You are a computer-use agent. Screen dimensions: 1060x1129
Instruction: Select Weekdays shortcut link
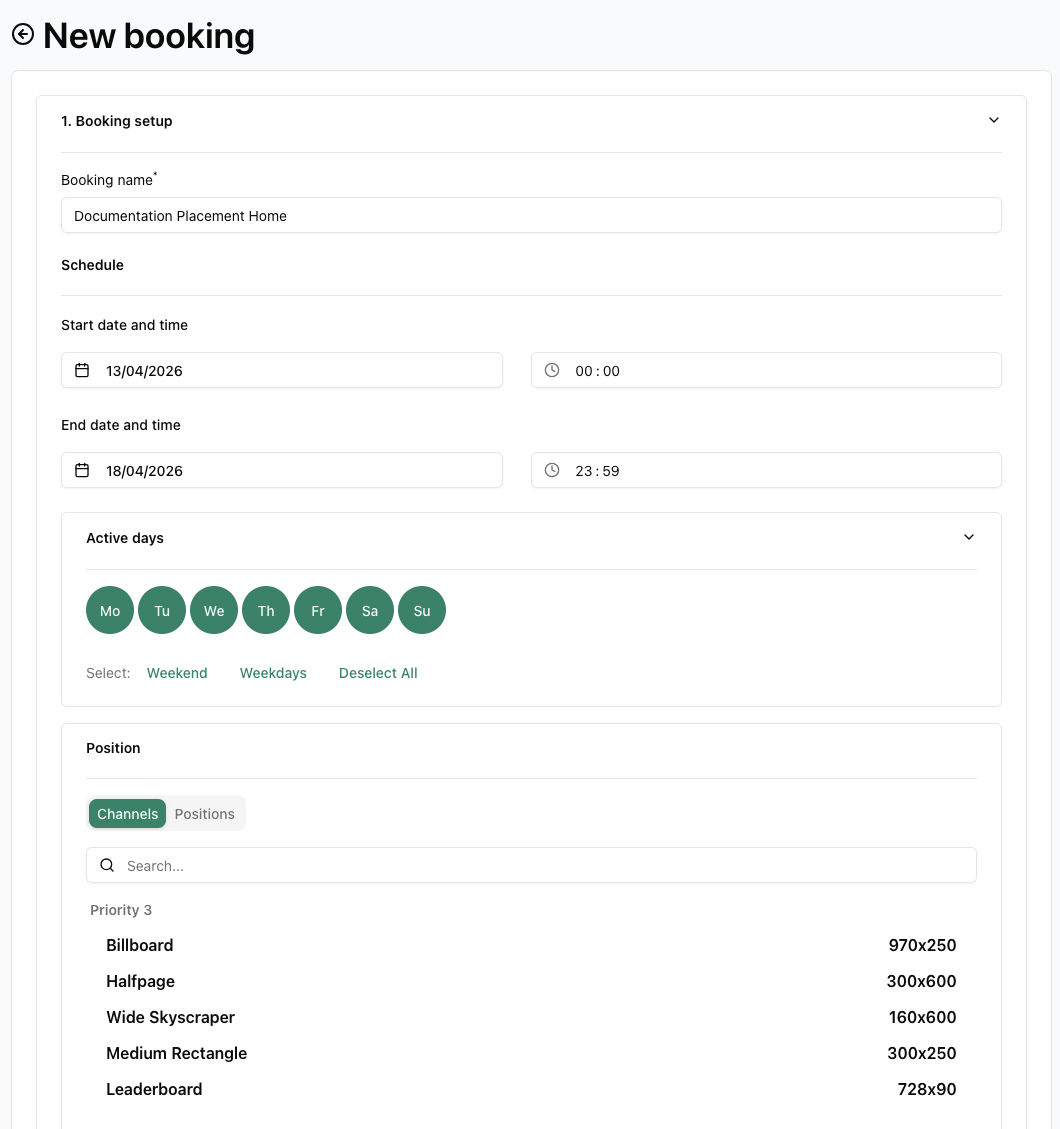pos(273,673)
